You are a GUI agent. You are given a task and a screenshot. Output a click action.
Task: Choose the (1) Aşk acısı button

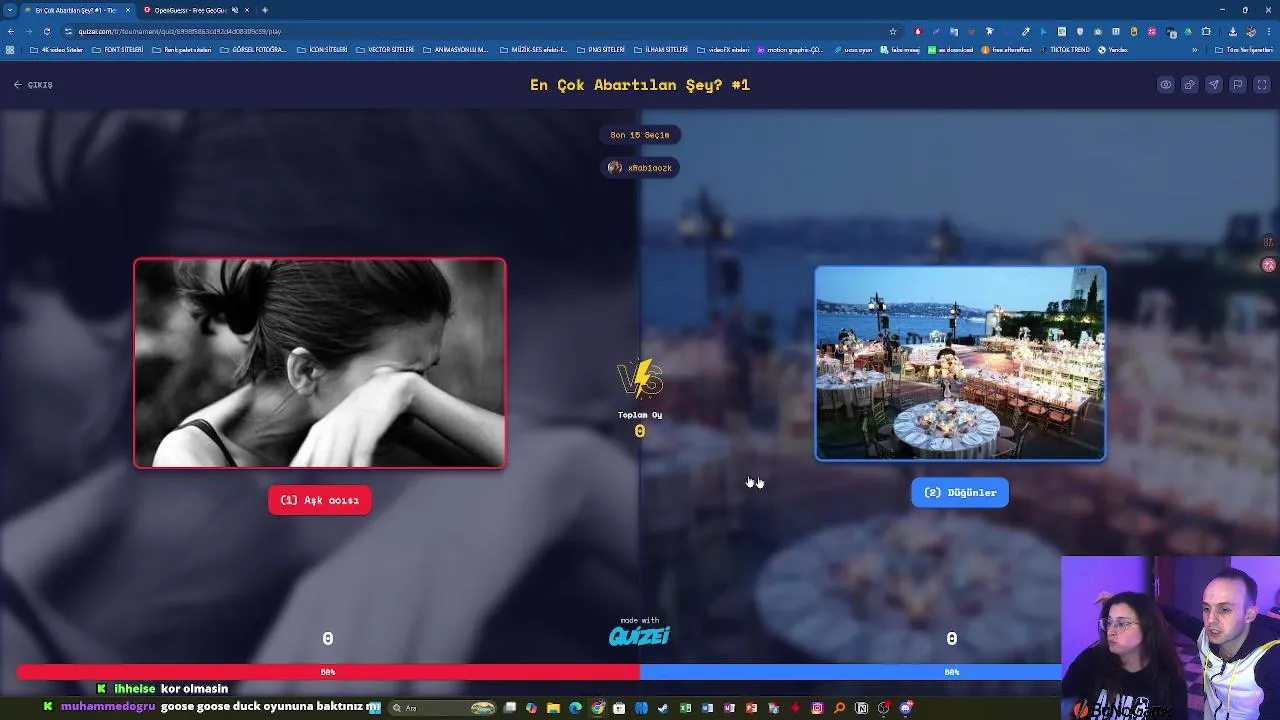pyautogui.click(x=320, y=500)
